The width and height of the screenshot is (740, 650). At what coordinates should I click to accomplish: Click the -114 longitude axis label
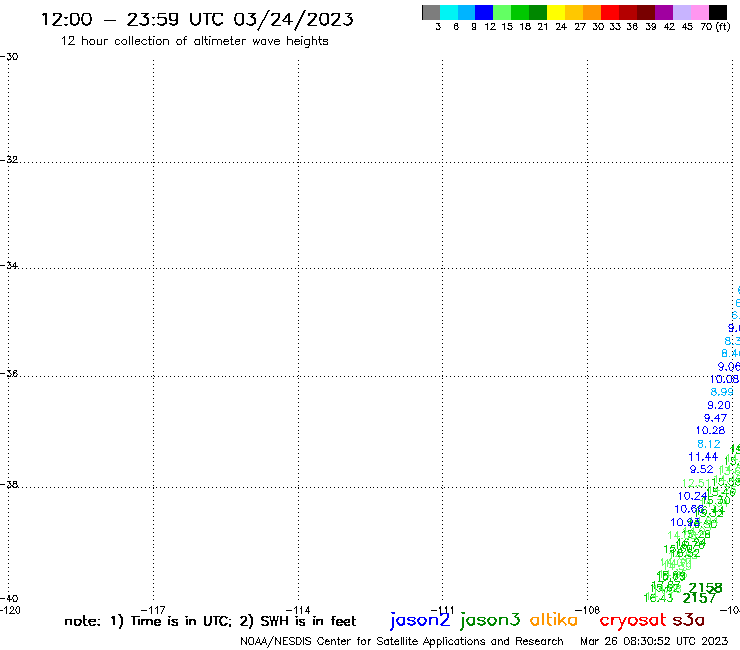click(298, 610)
